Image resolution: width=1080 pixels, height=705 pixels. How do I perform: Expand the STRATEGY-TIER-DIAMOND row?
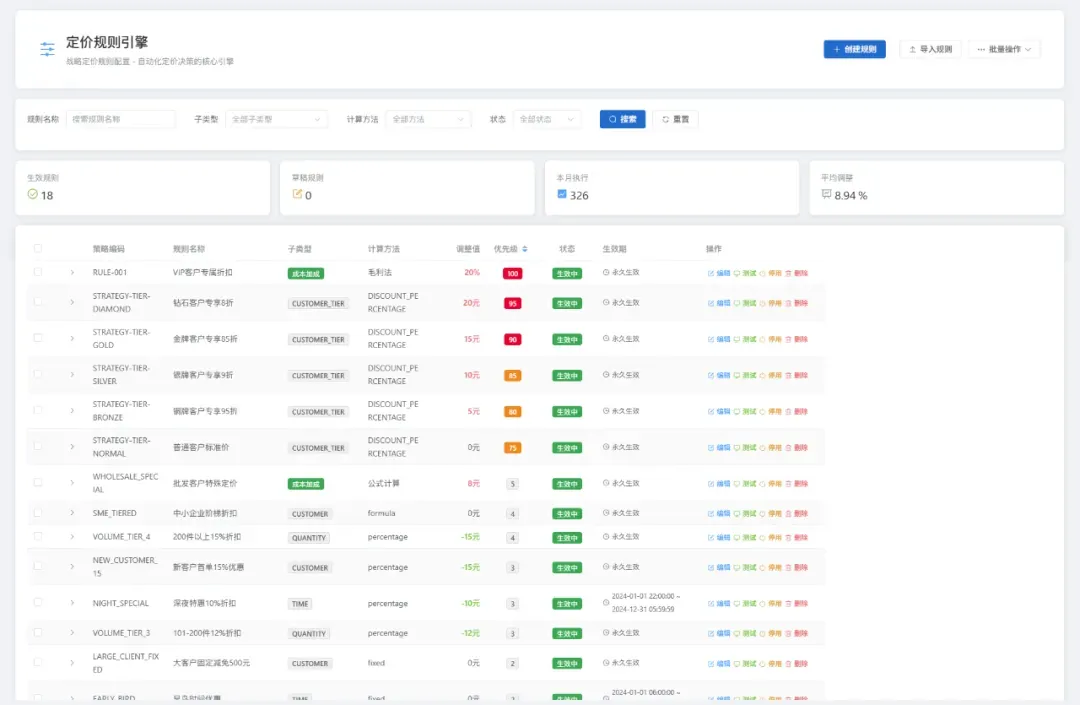(x=72, y=302)
